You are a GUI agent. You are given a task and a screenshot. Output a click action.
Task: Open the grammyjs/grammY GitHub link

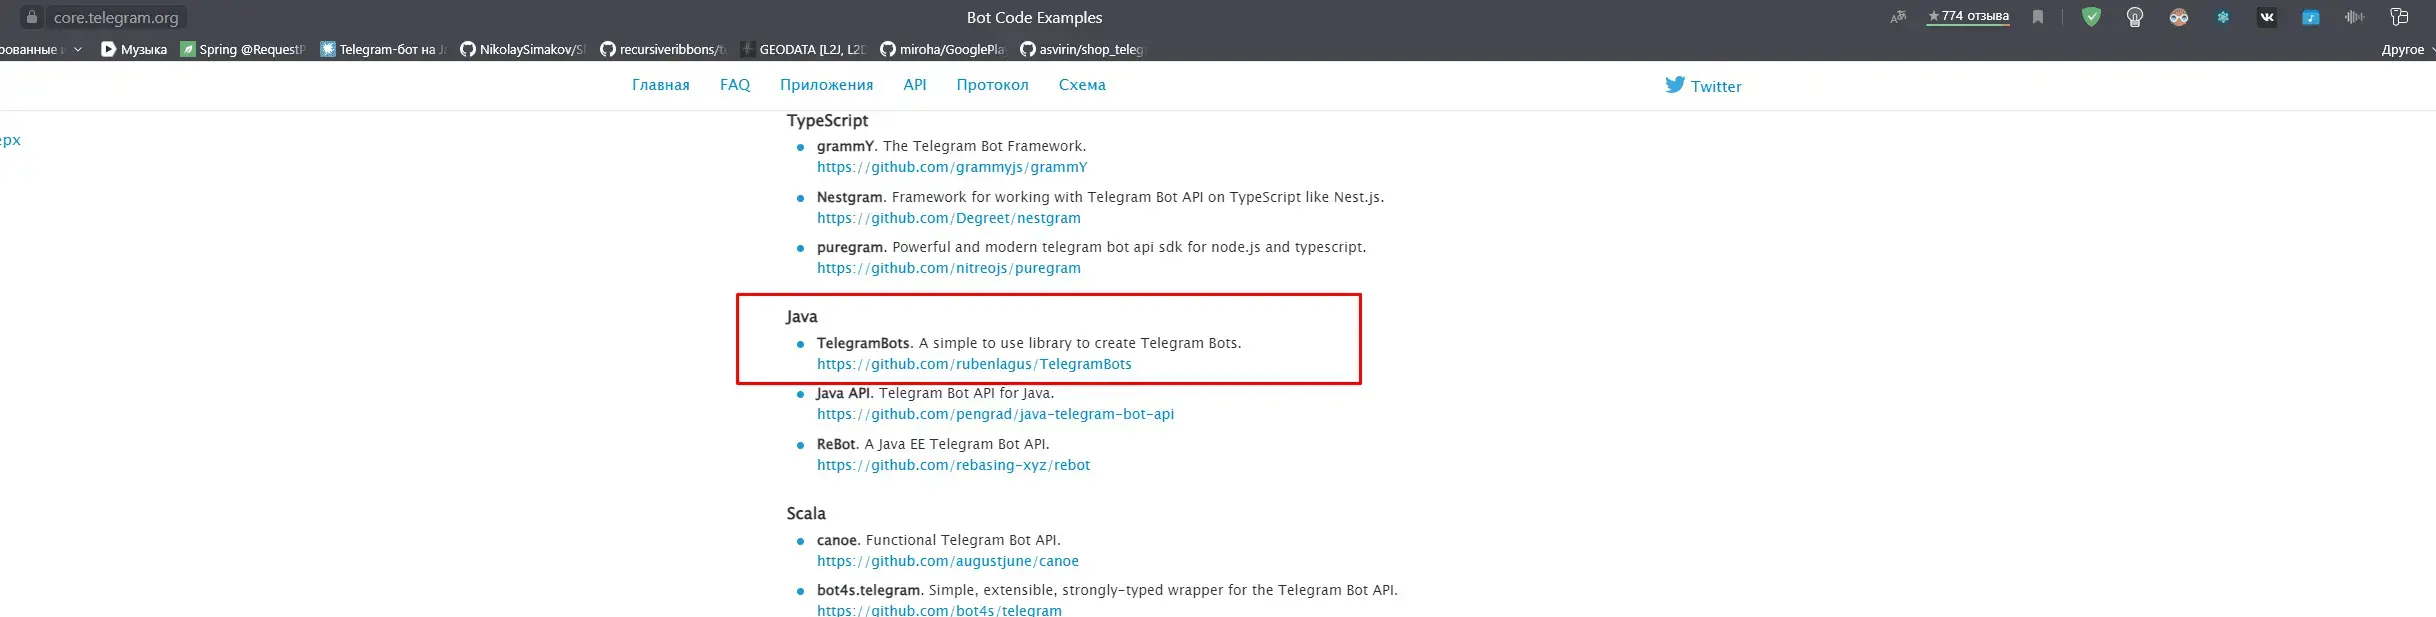[952, 167]
